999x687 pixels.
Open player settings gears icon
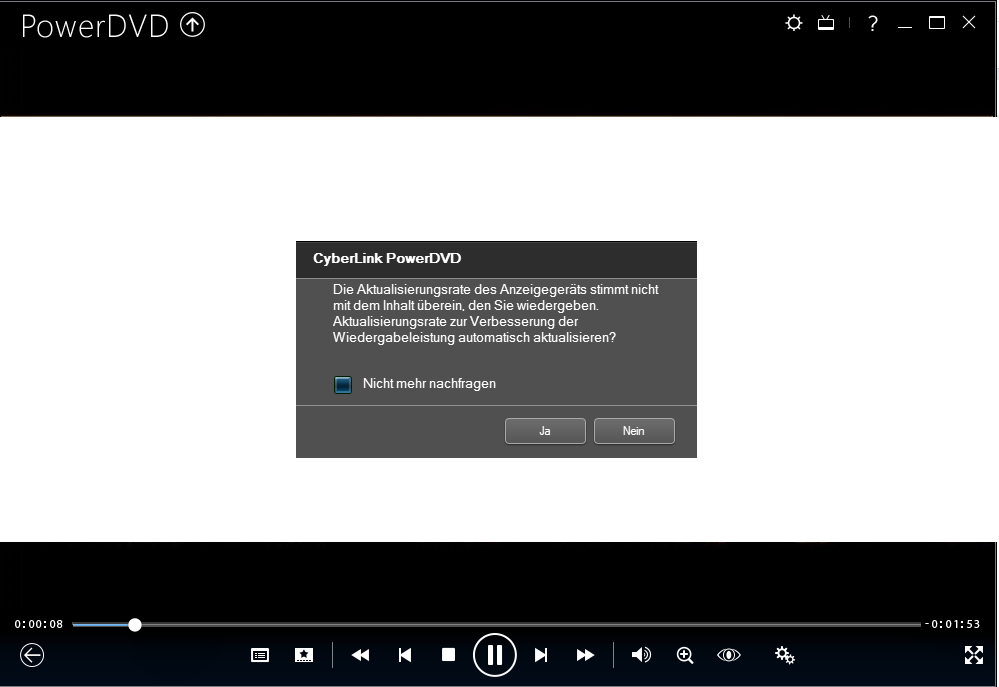click(x=784, y=655)
